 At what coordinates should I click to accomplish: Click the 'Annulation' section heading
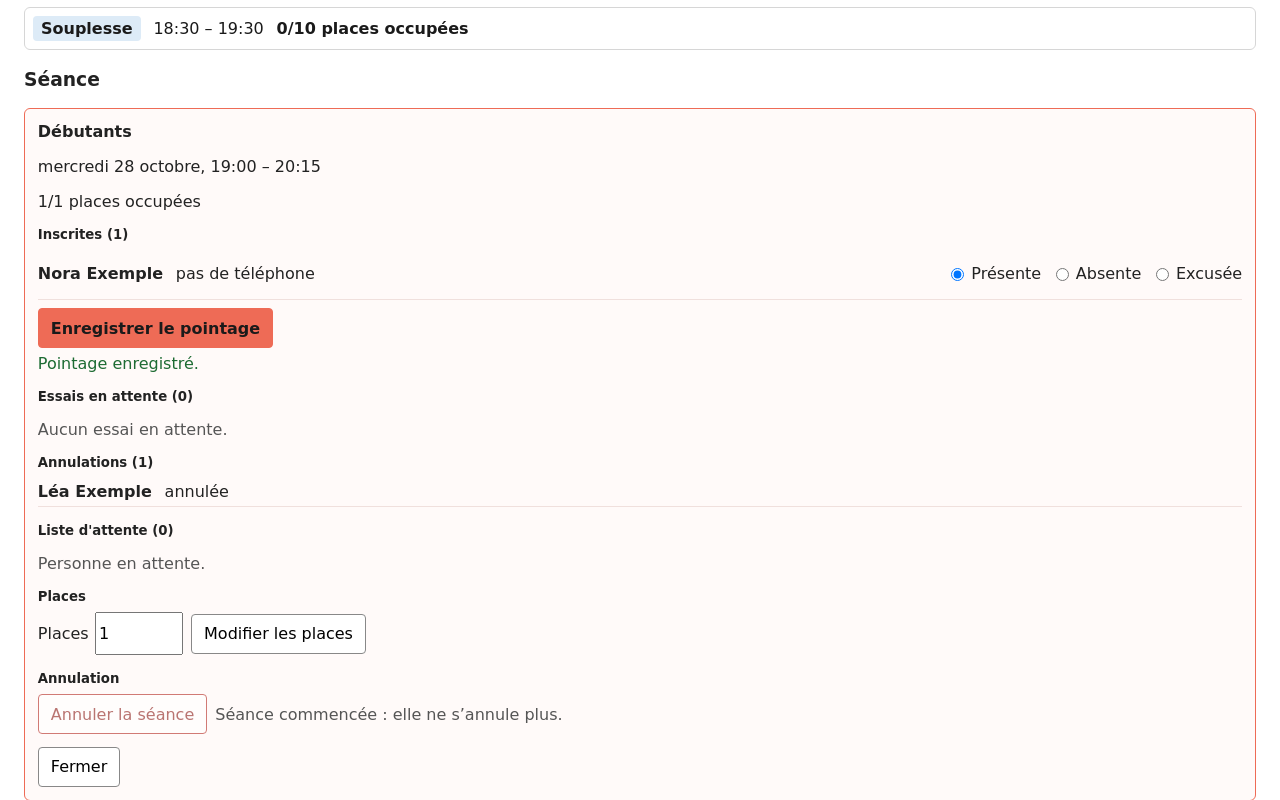tap(78, 678)
